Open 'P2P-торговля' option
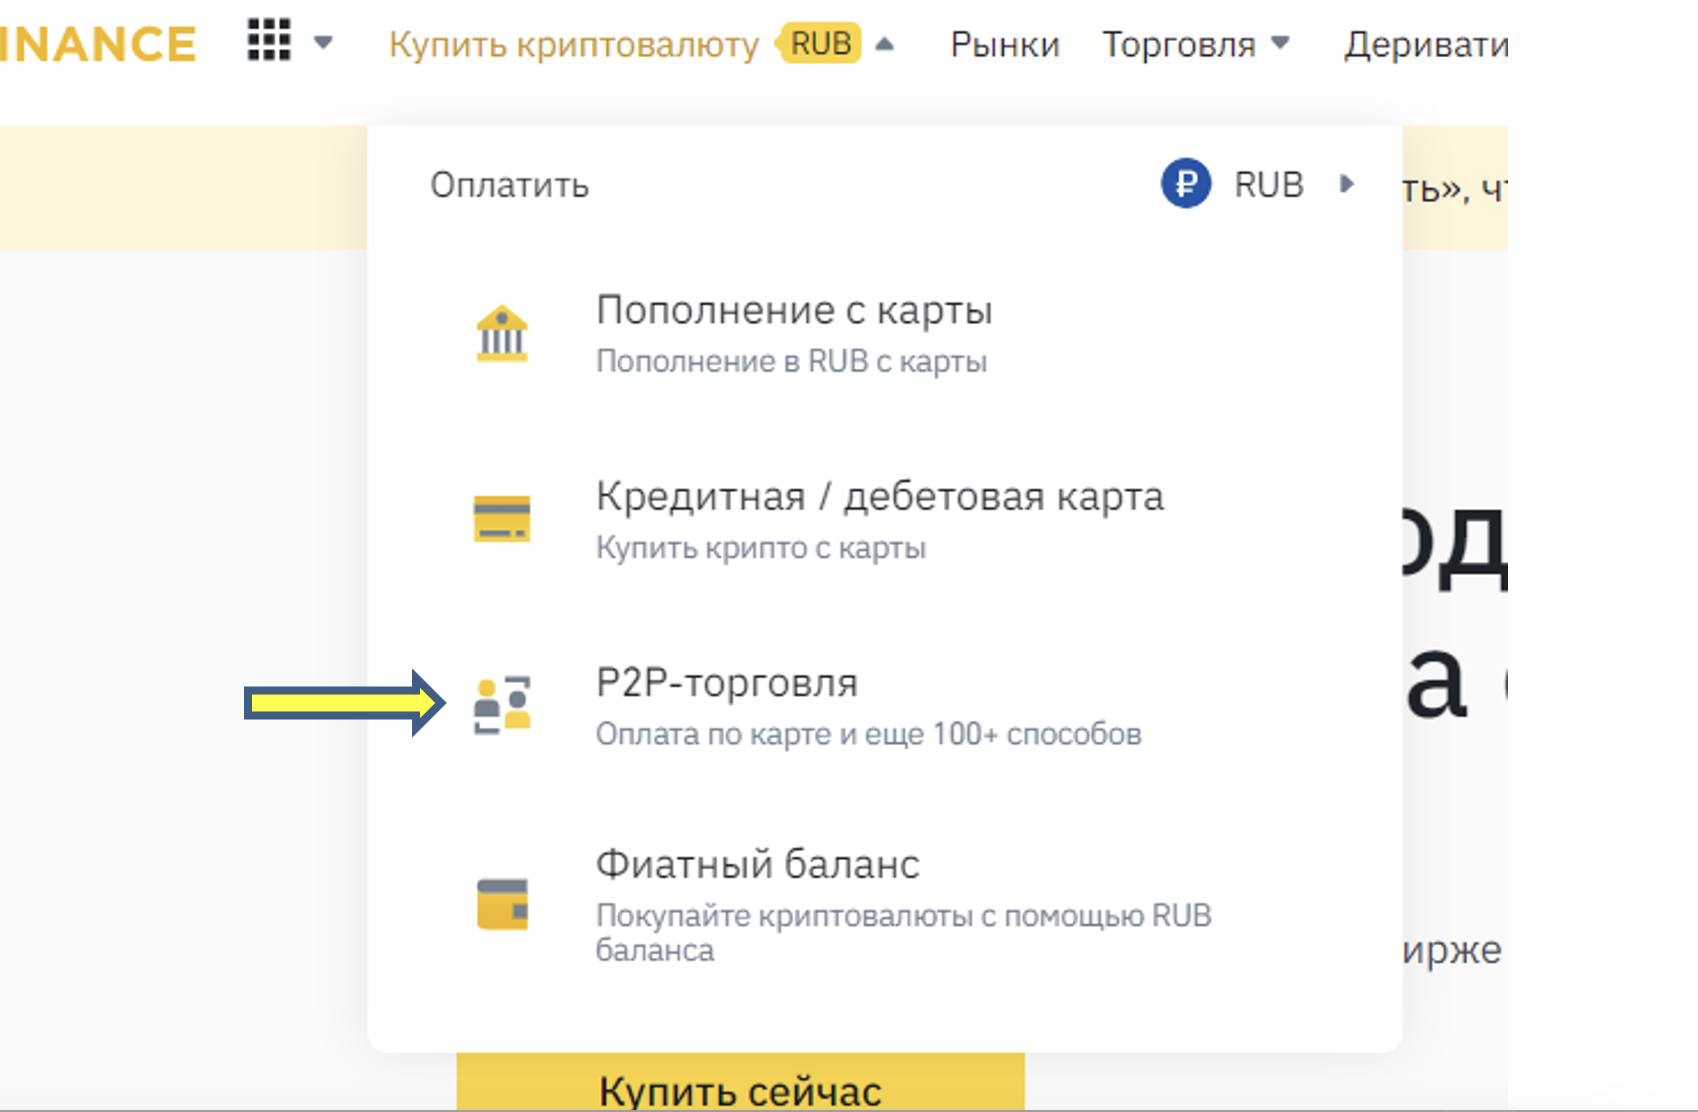 (727, 683)
